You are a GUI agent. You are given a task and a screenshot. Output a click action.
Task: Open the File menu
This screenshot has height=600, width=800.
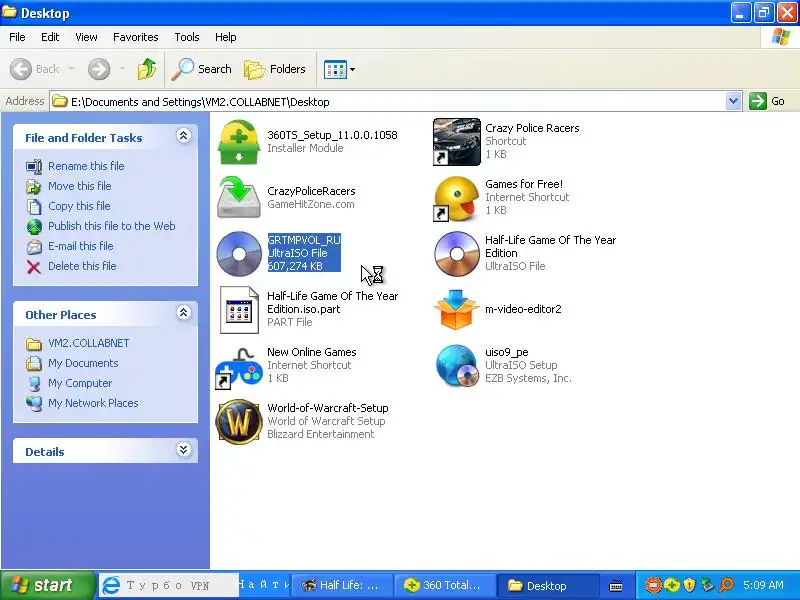coord(17,37)
